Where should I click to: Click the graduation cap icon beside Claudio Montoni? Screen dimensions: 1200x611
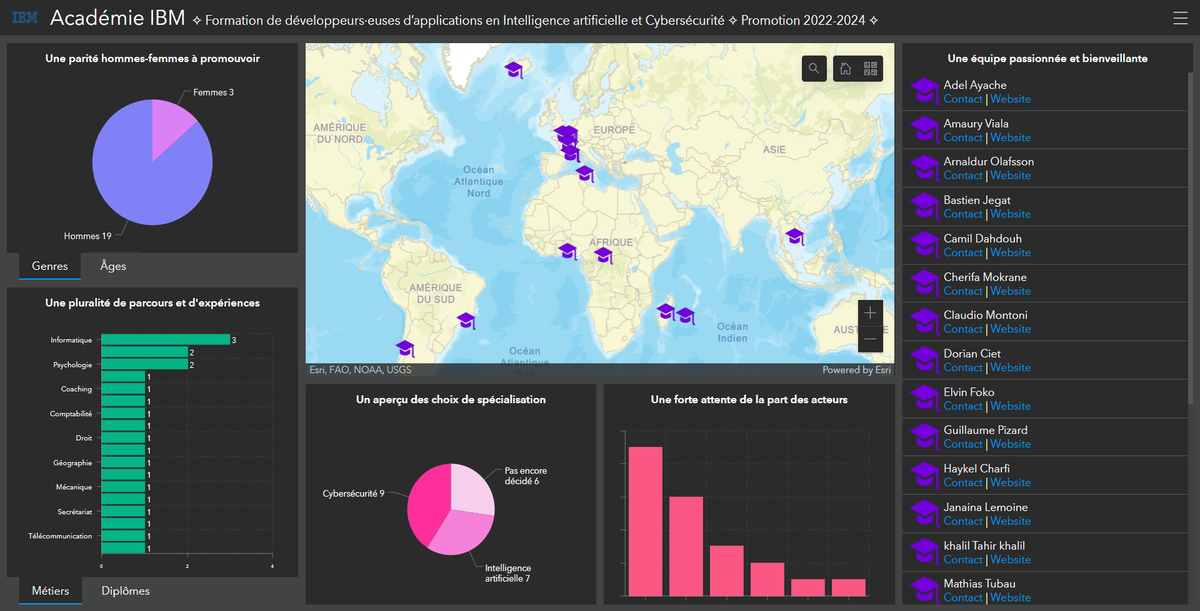[924, 322]
